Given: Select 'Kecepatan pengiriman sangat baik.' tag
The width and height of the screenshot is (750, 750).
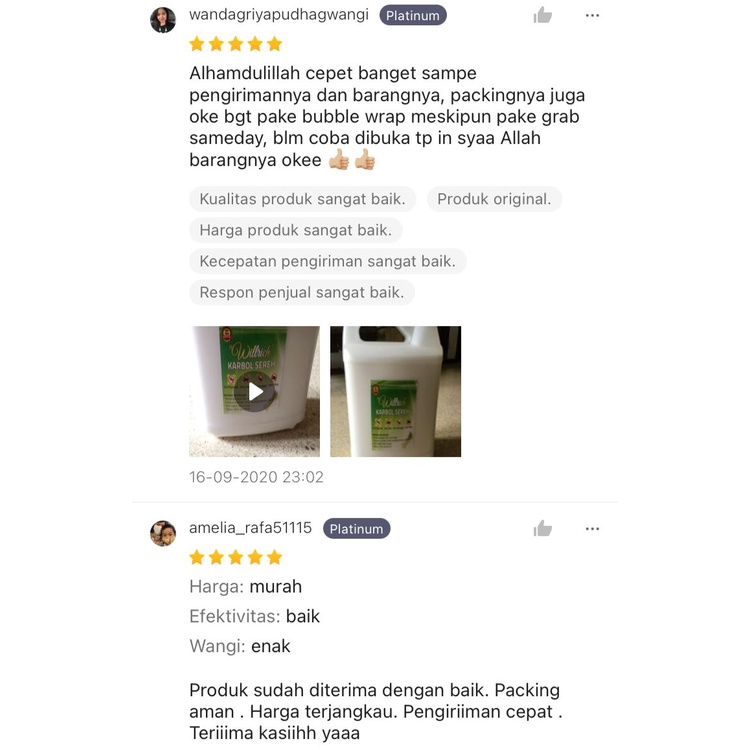Looking at the screenshot, I should (x=328, y=261).
